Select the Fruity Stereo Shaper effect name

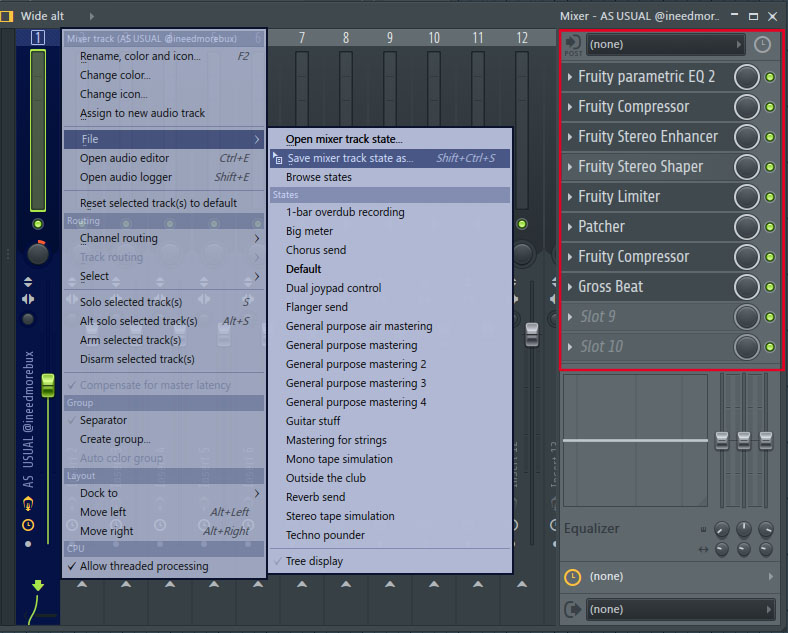click(x=640, y=167)
